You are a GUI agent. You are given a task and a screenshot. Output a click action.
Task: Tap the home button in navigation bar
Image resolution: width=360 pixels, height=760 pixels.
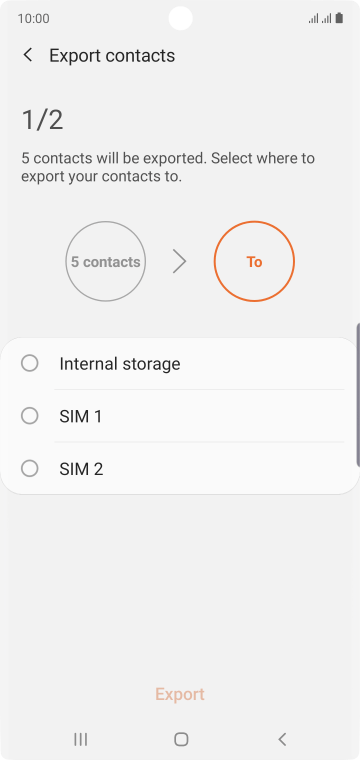181,739
